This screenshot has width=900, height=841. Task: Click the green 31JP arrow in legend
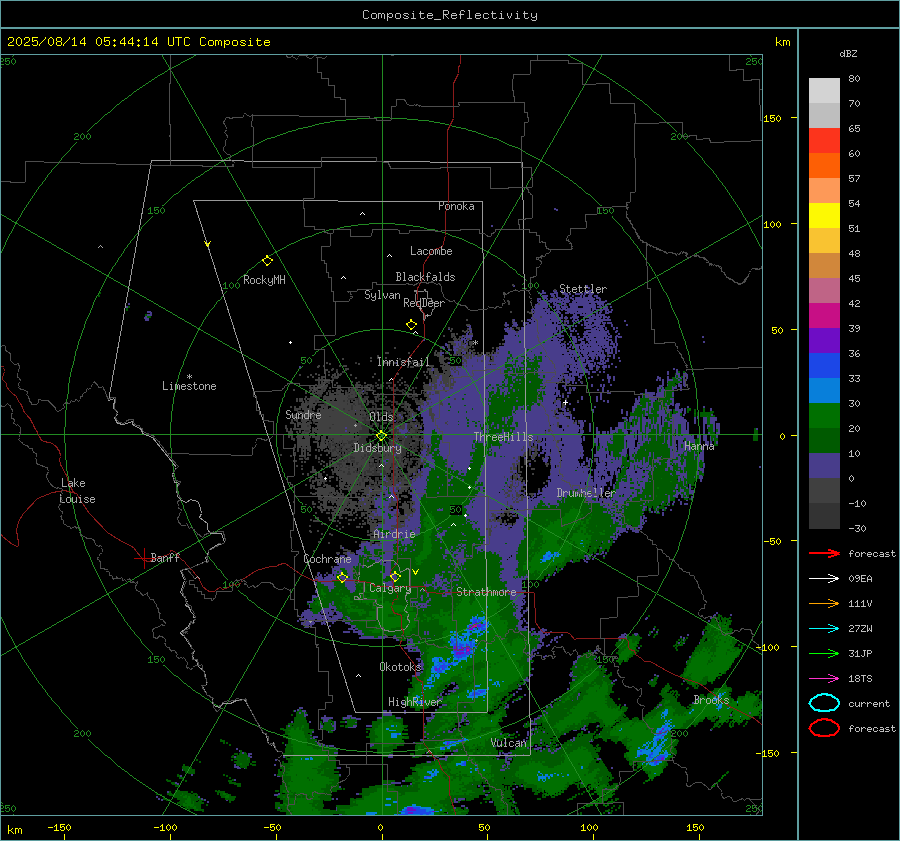[x=824, y=653]
